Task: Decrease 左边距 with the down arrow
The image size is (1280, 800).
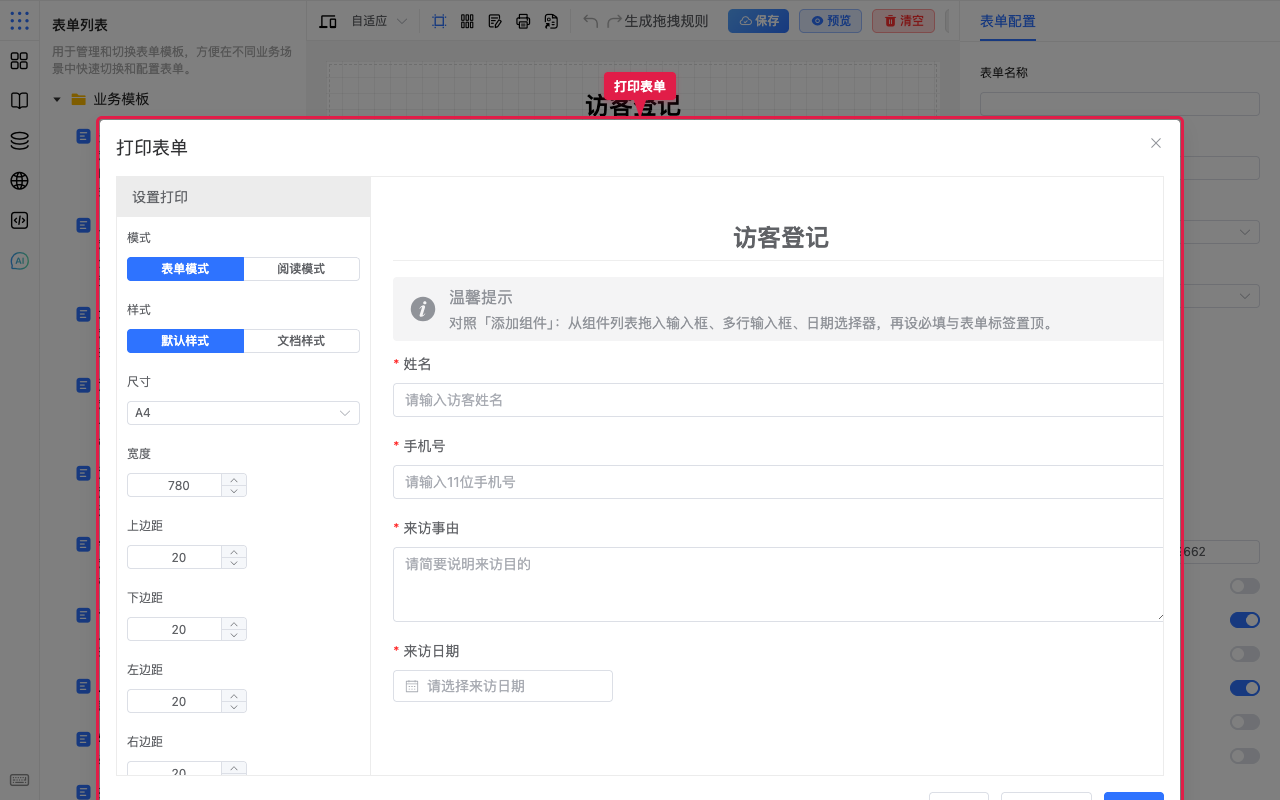Action: point(234,707)
